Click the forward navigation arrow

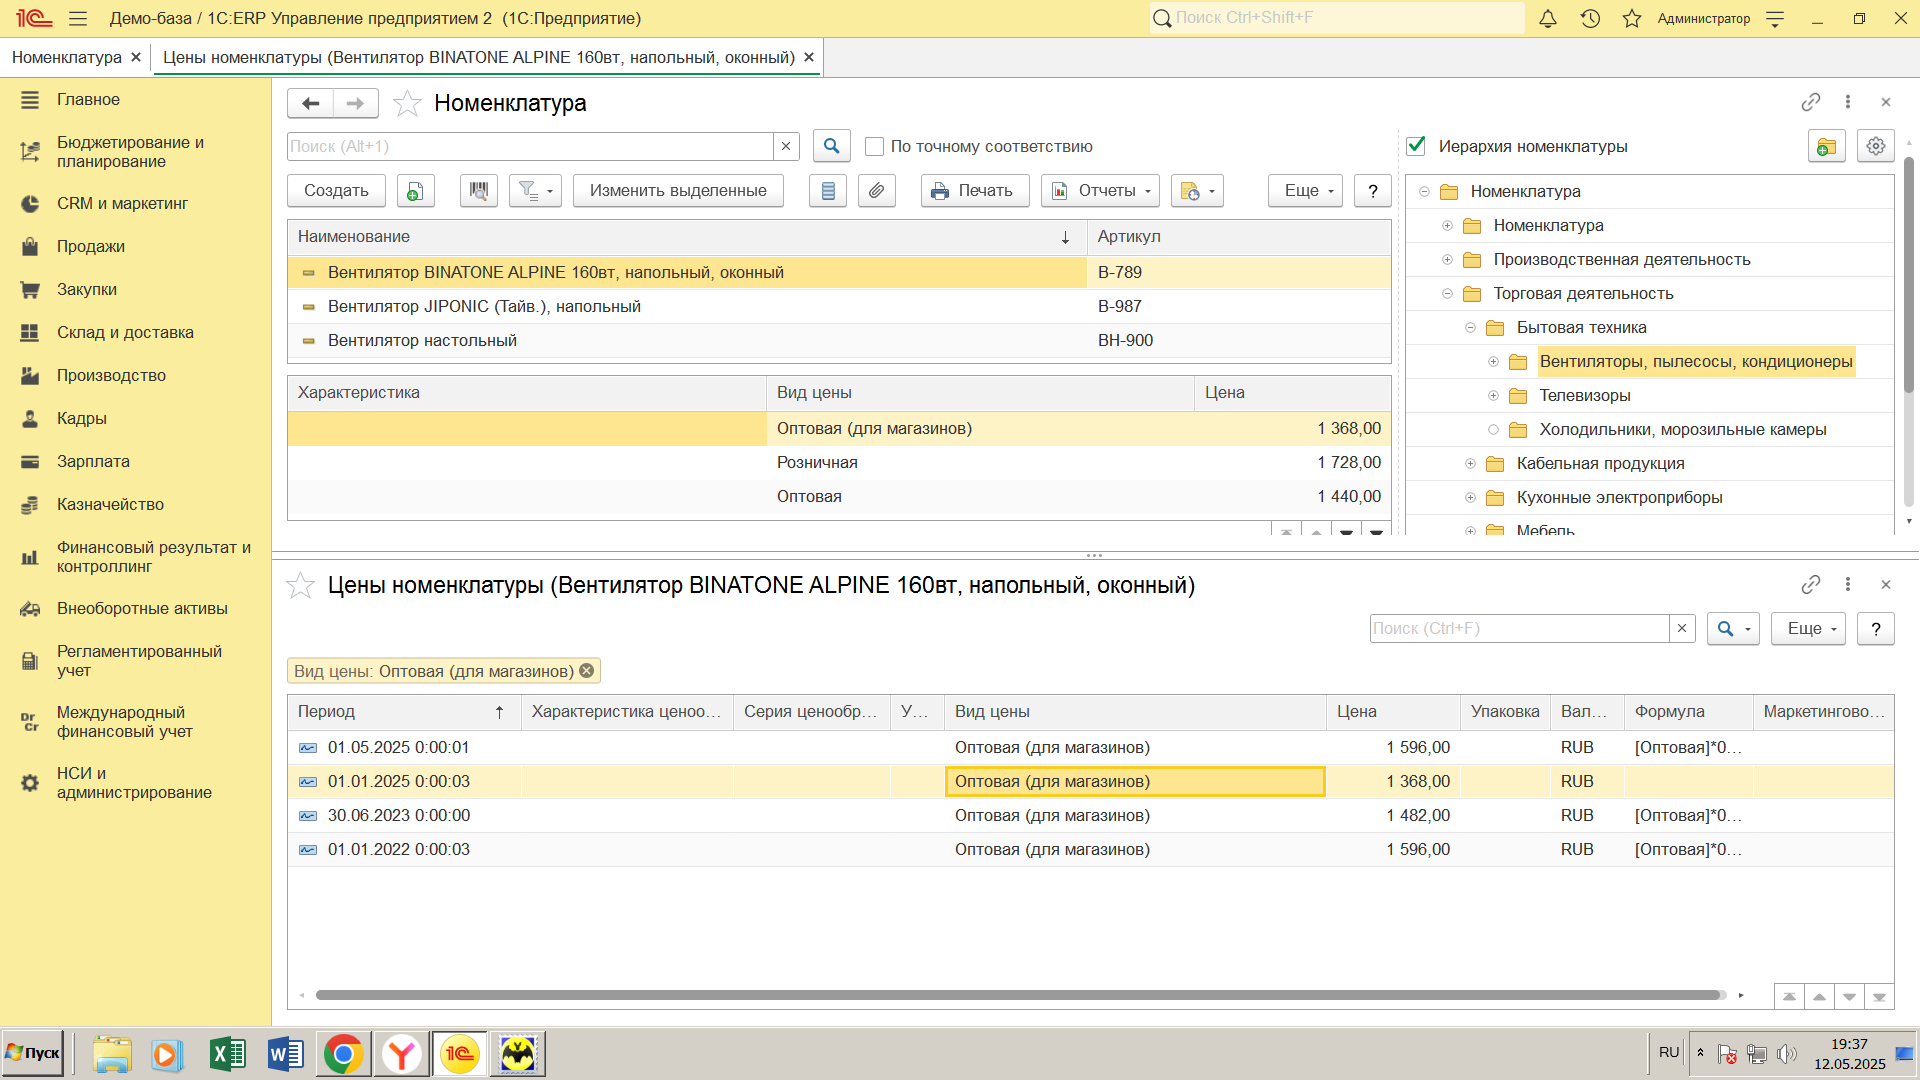point(355,103)
